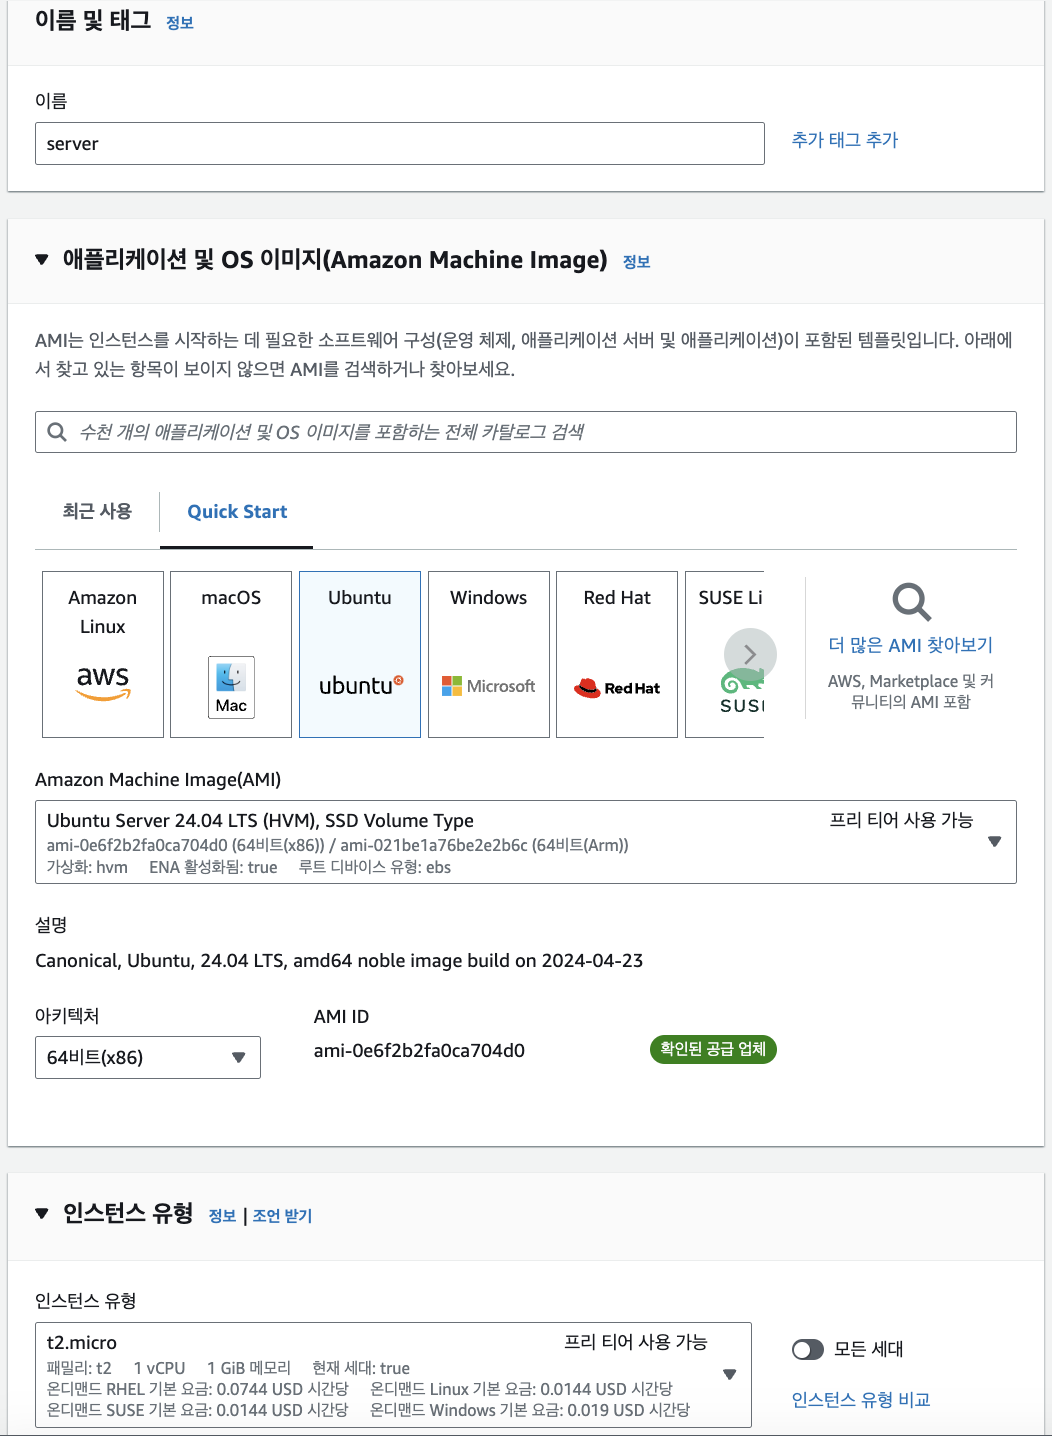Viewport: 1052px width, 1436px height.
Task: Click the Canonical, Ubuntu, 24.04 LTS description text
Action: (339, 961)
